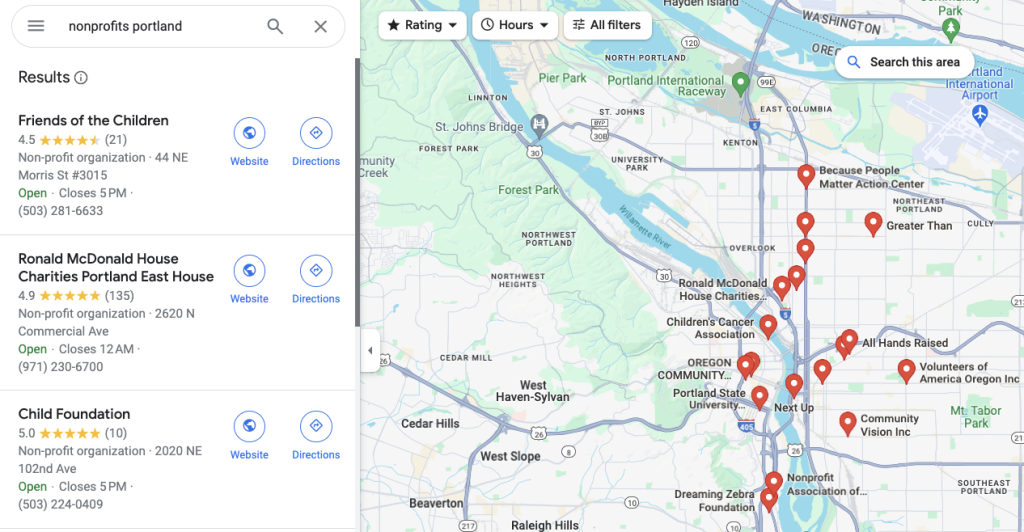Click the Because People Matter Action Center pin
This screenshot has height=532, width=1024.
[x=806, y=176]
